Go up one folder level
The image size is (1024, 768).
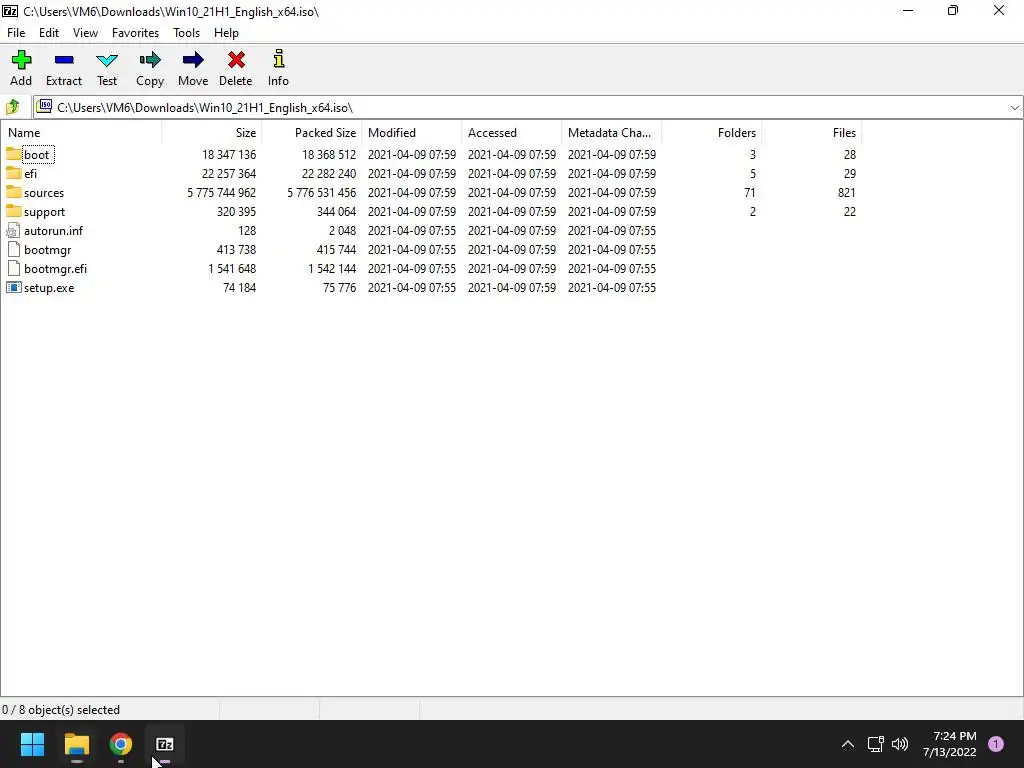(12, 107)
